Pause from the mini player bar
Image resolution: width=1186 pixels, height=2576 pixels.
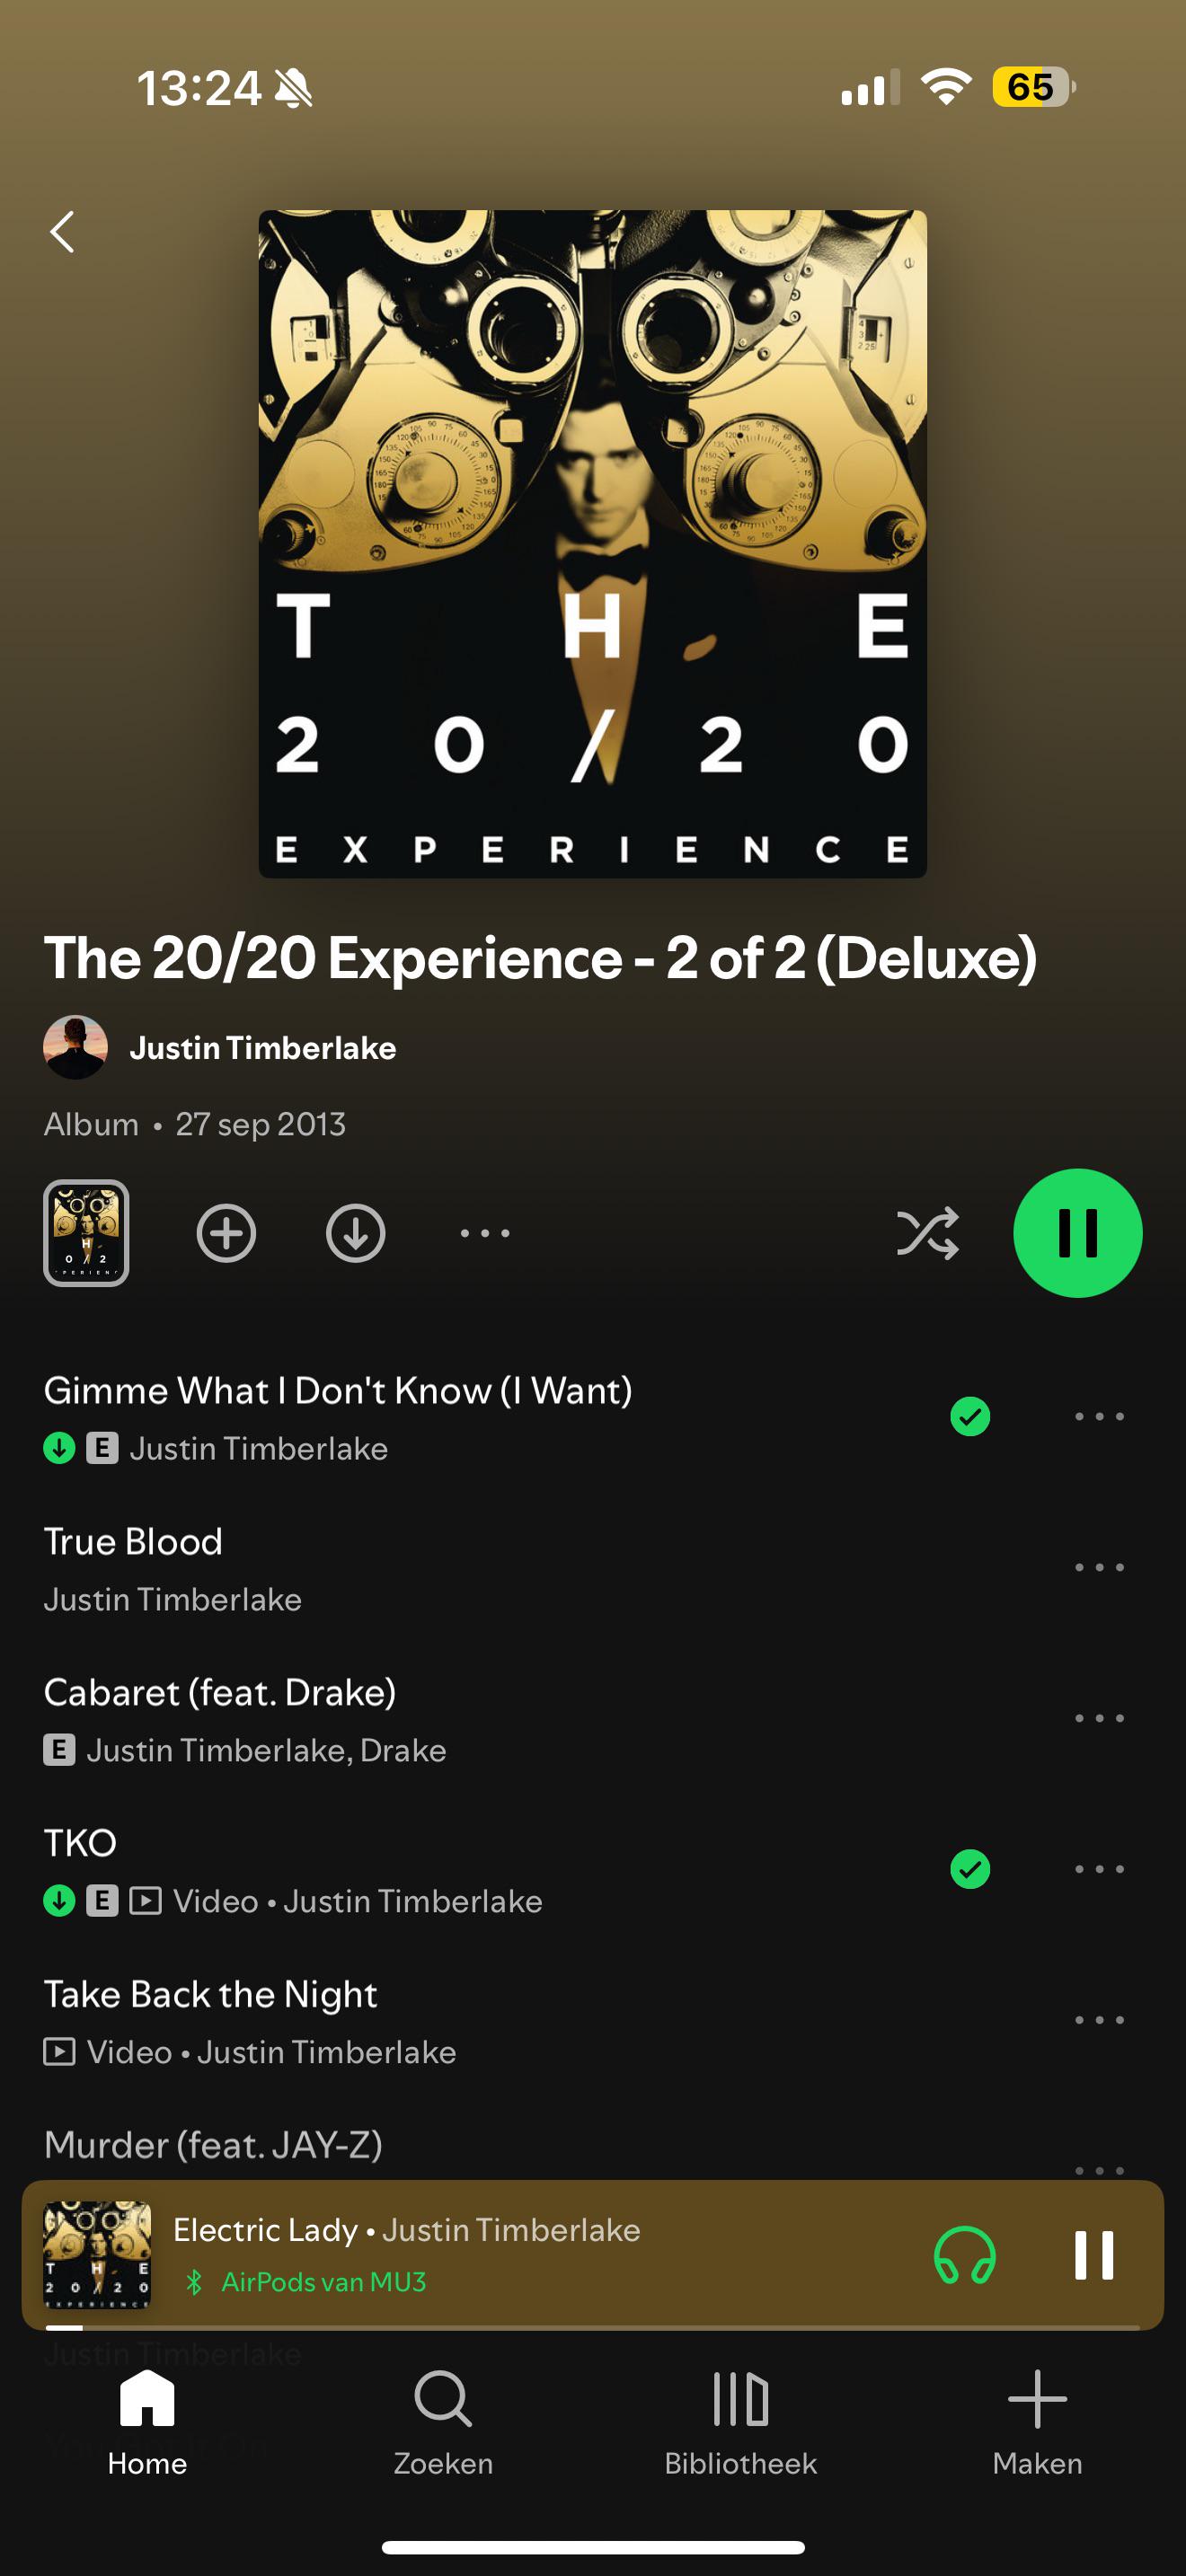coord(1093,2255)
